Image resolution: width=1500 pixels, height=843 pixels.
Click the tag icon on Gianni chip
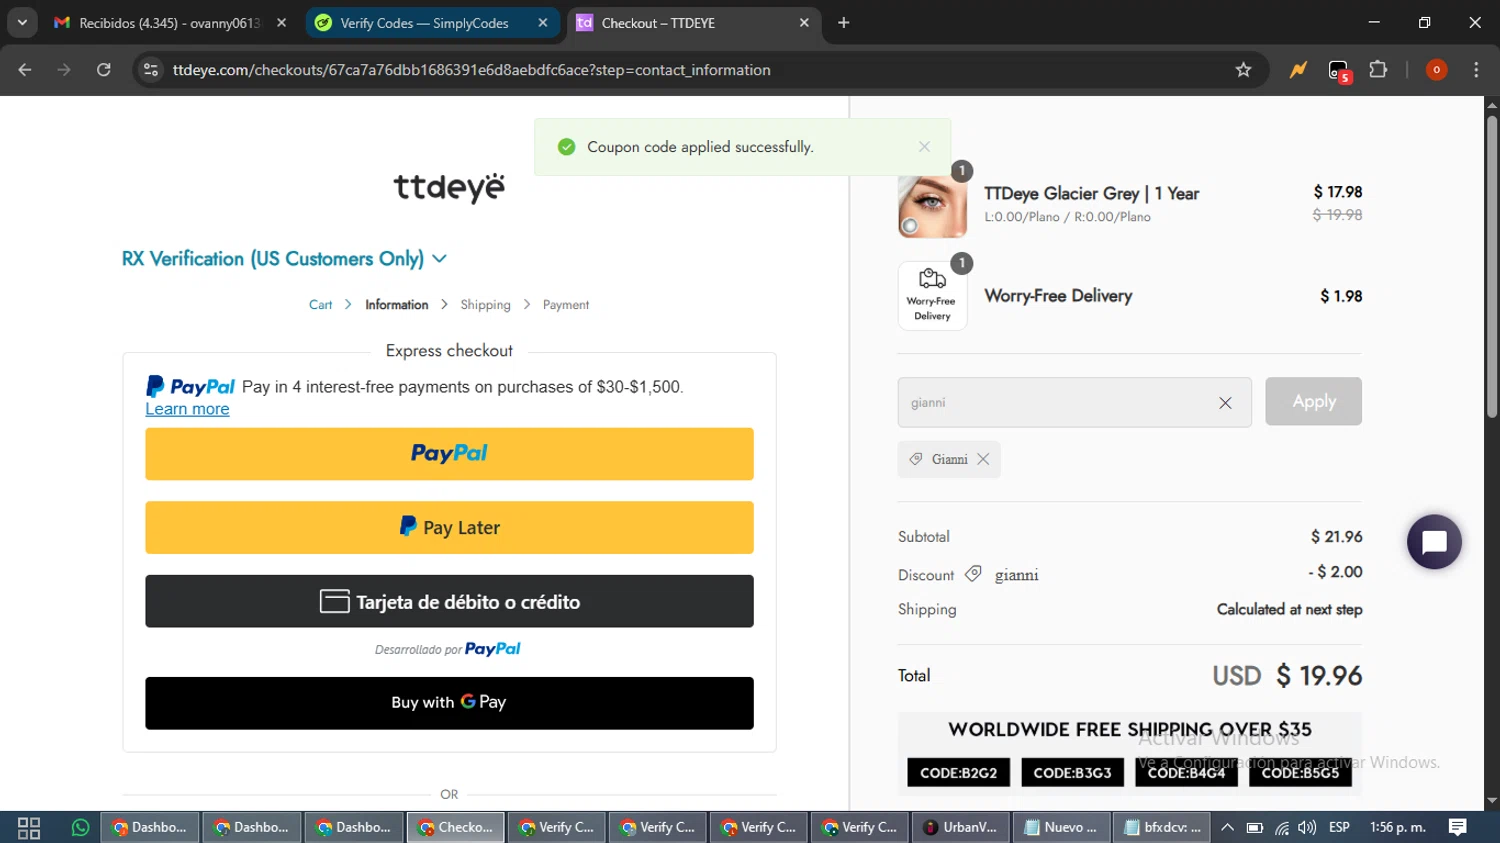point(915,459)
